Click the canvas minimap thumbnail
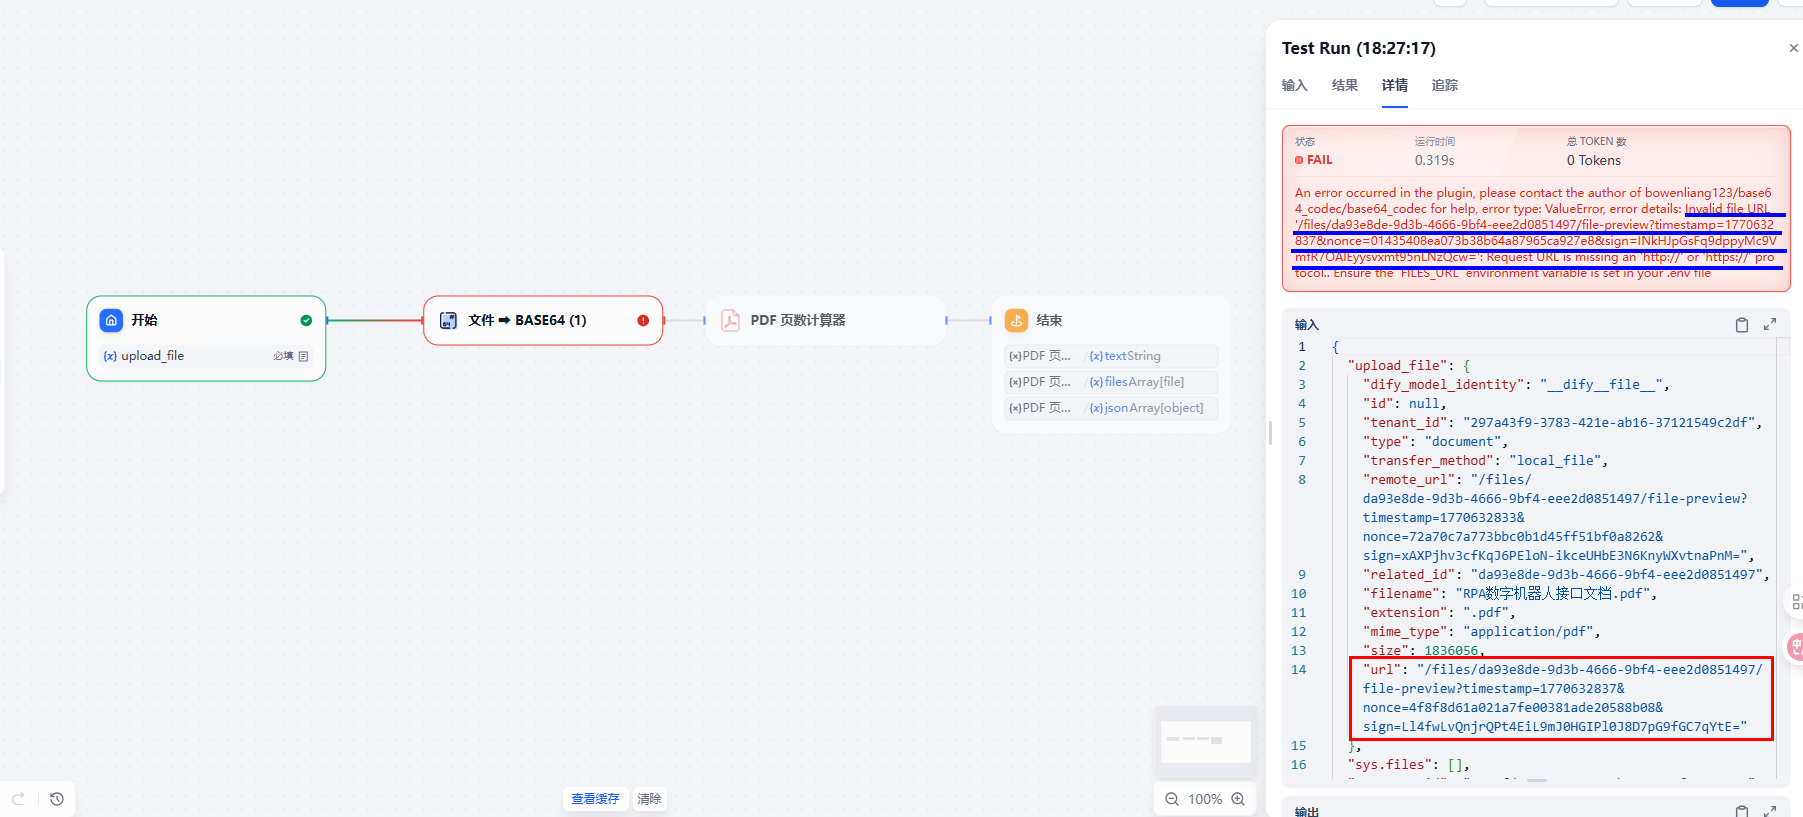 pyautogui.click(x=1206, y=741)
